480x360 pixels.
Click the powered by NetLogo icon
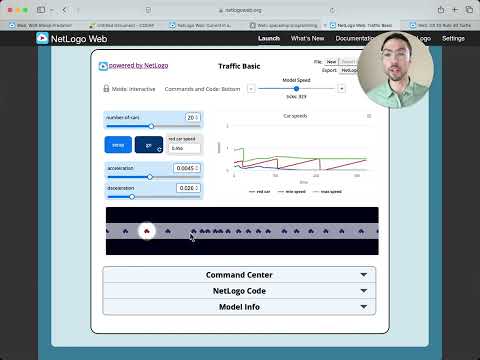(x=103, y=66)
